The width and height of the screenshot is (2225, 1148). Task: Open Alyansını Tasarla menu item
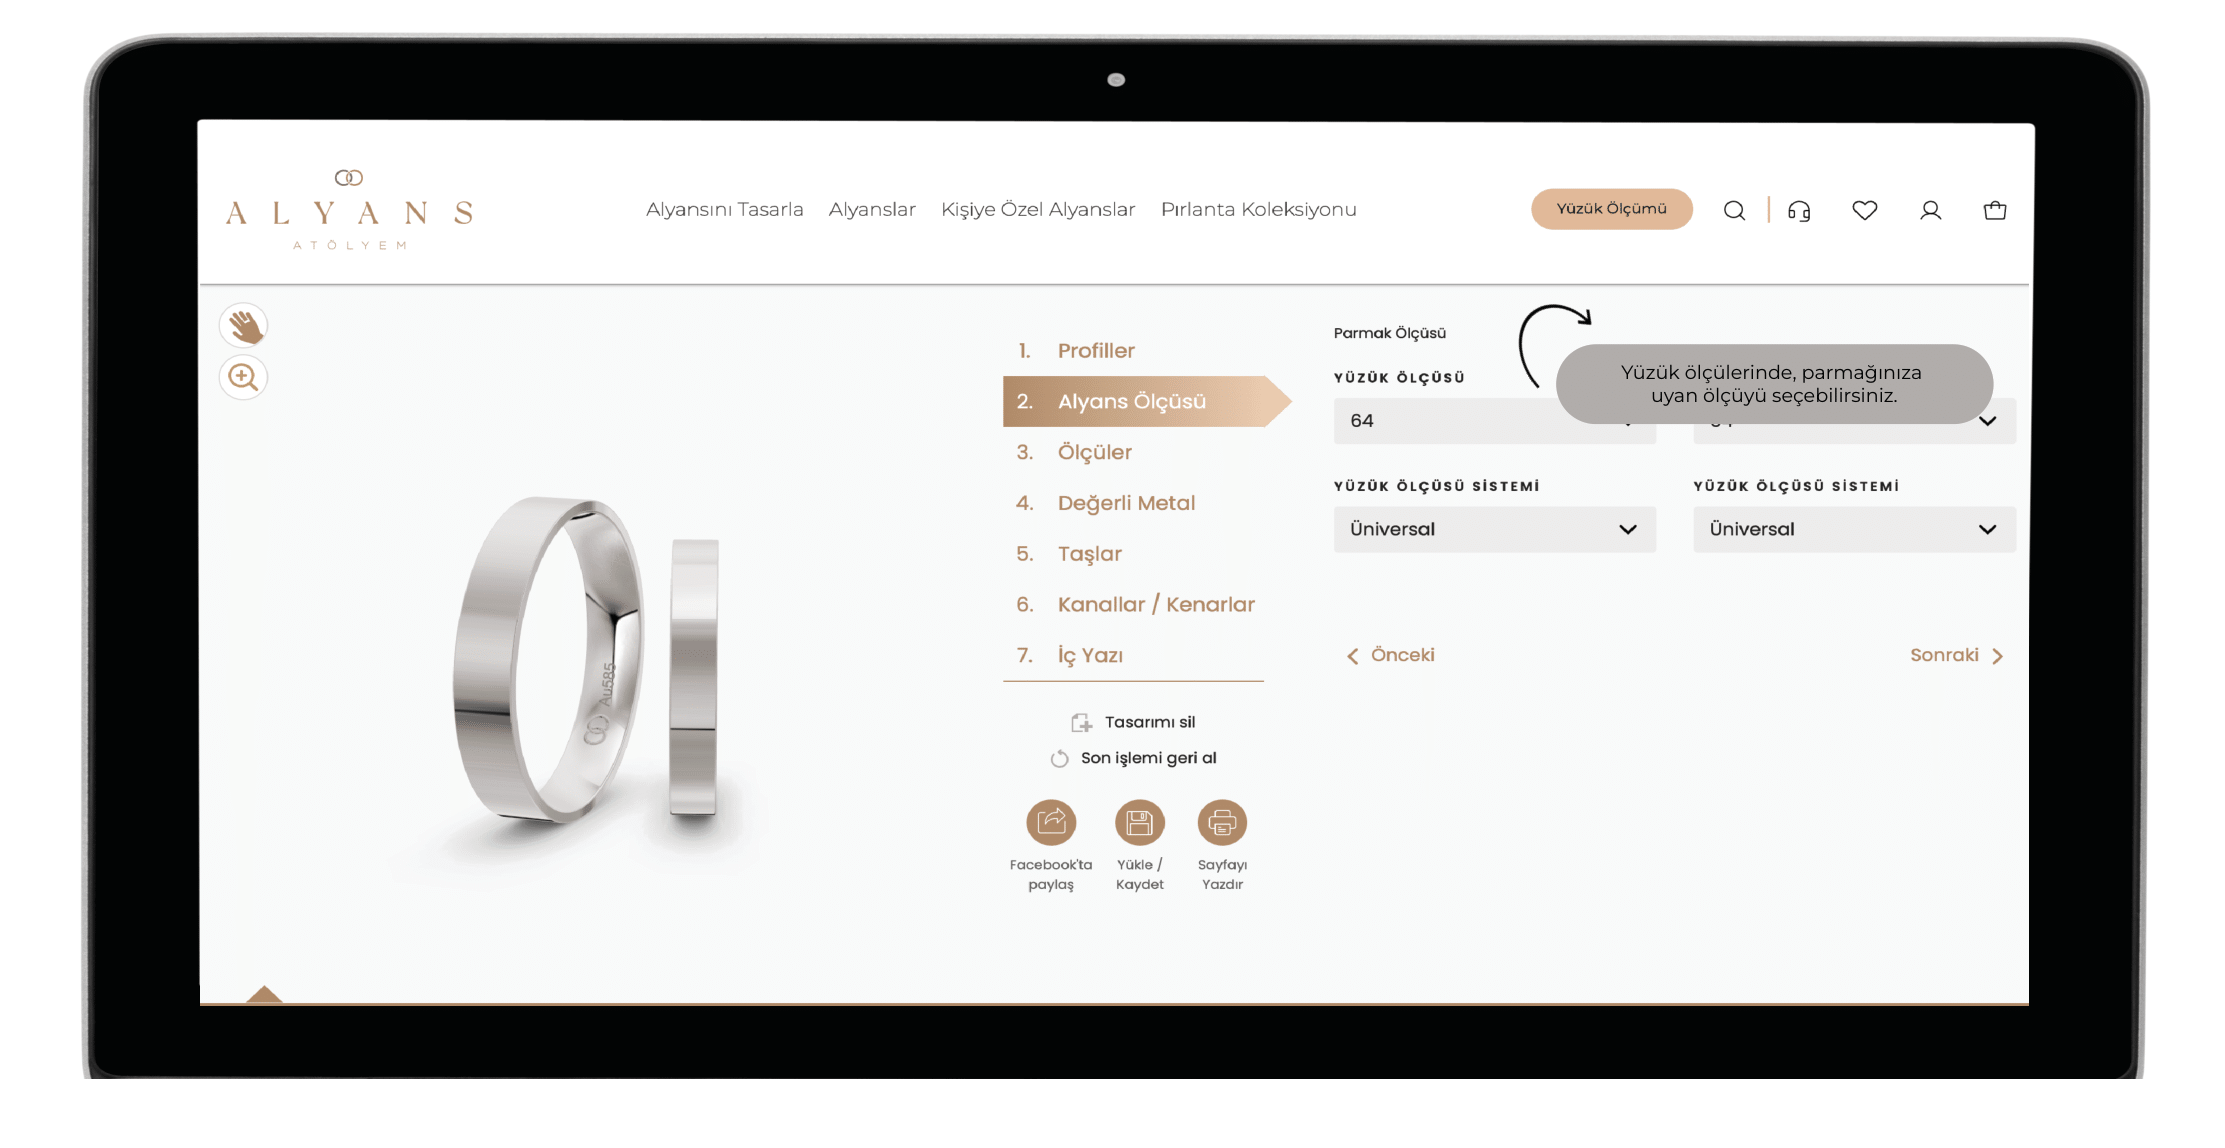pyautogui.click(x=723, y=208)
